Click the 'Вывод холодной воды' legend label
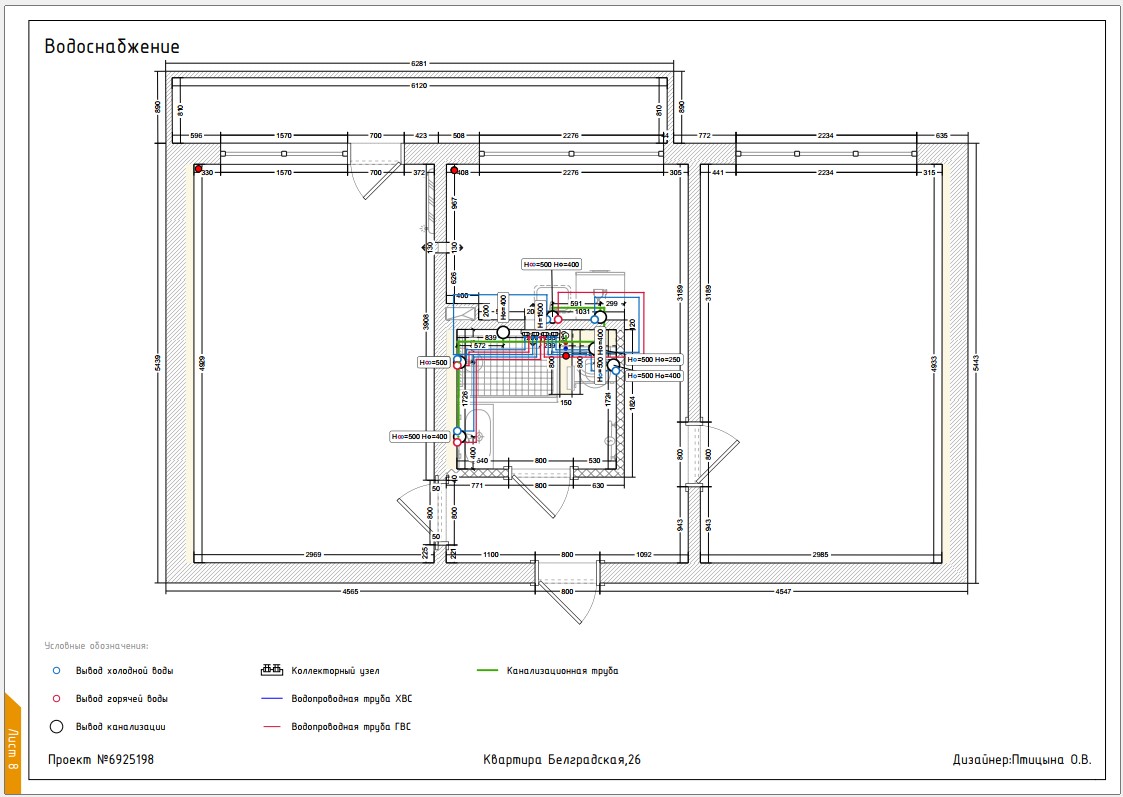 pyautogui.click(x=125, y=671)
